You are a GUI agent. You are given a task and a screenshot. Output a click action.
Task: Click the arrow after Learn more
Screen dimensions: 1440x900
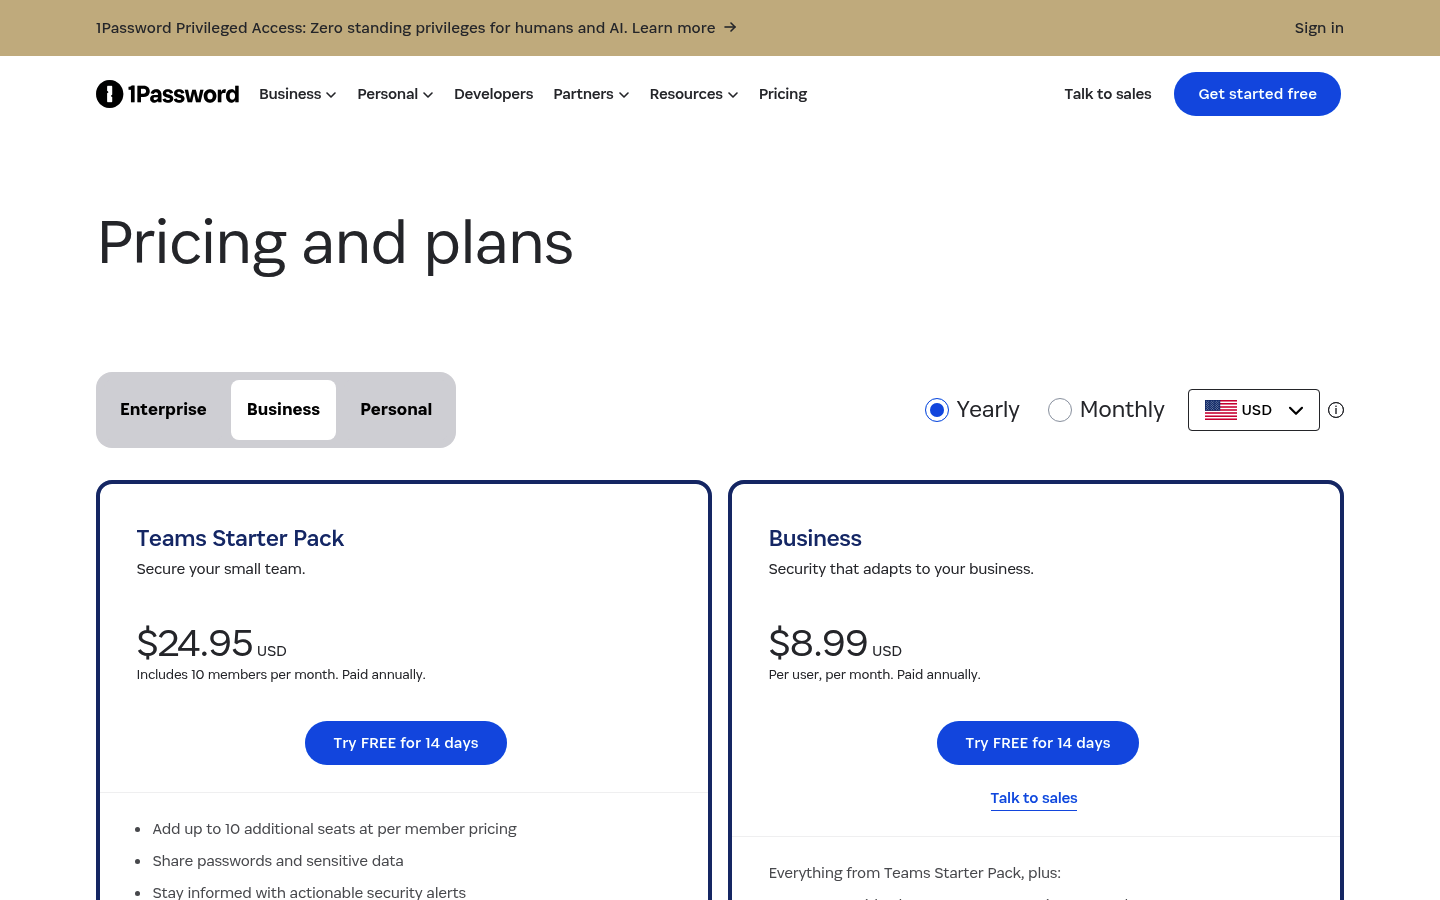[730, 27]
